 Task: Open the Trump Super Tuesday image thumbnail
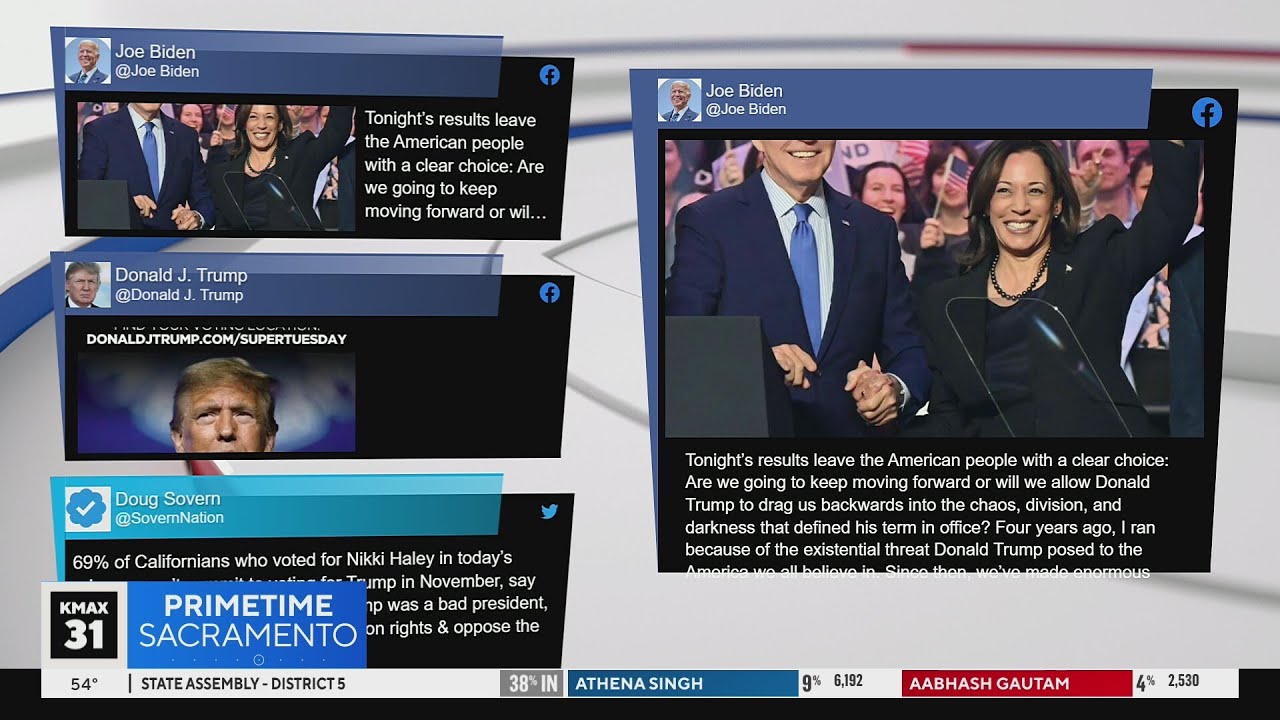pos(216,388)
